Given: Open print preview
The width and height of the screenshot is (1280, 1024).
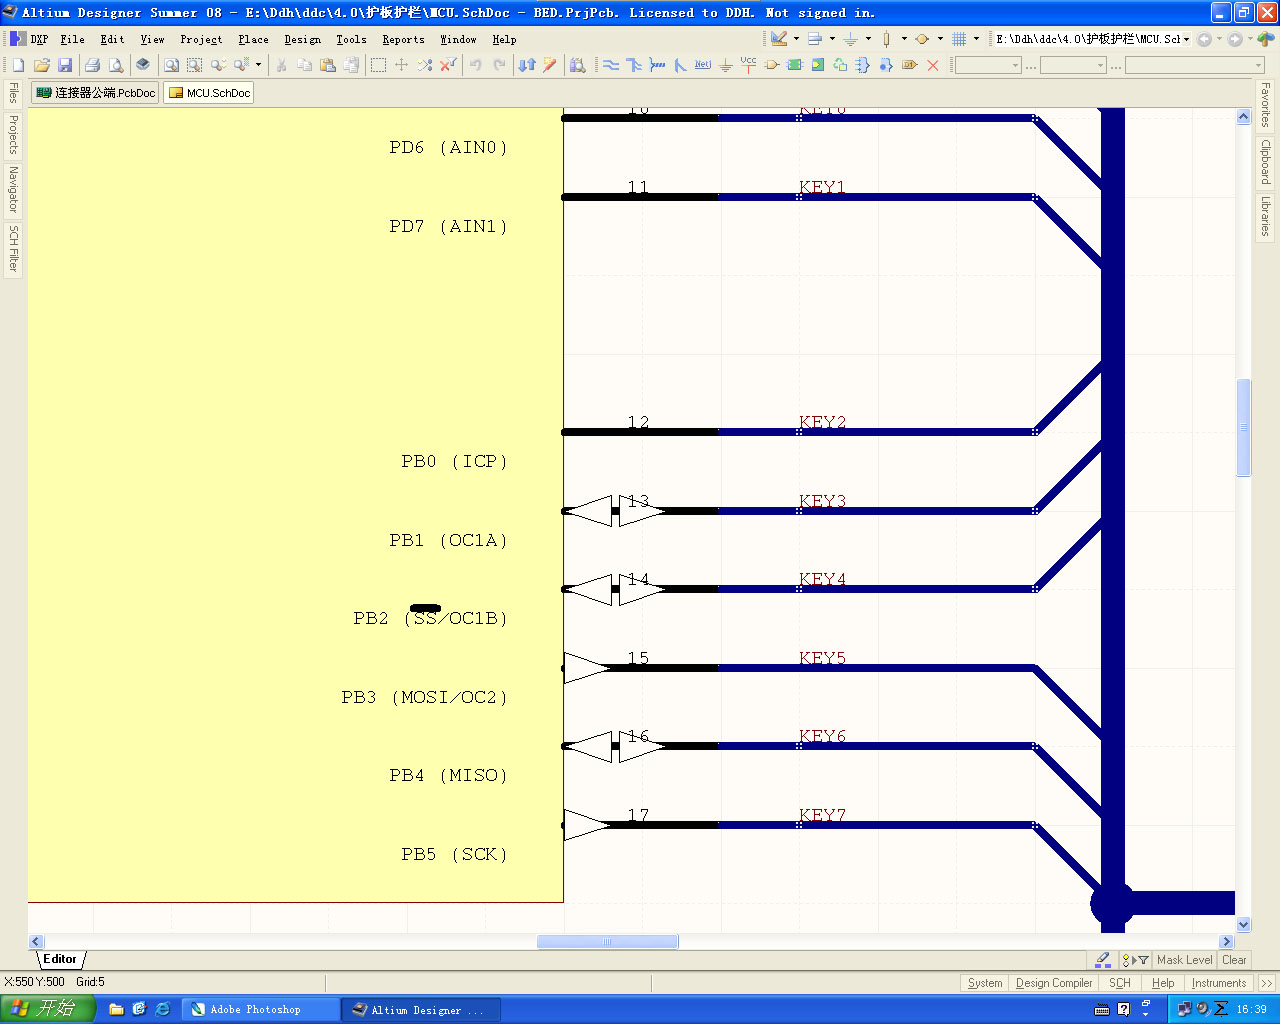Looking at the screenshot, I should point(116,65).
